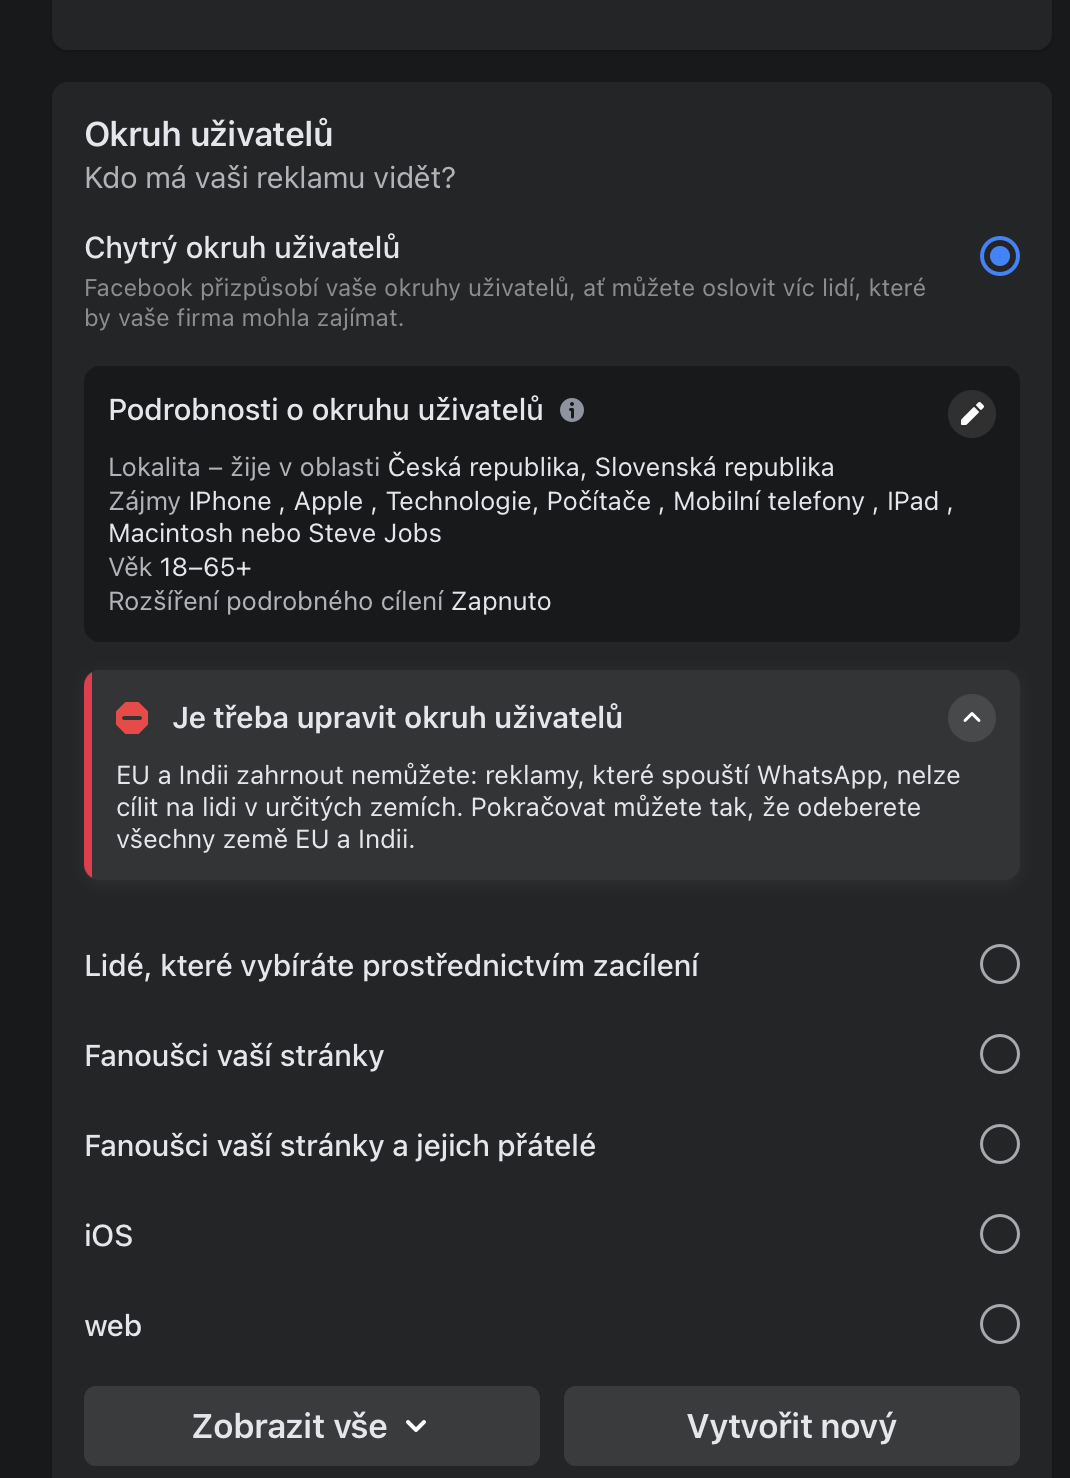Click the iOS audience label
The image size is (1070, 1478).
(x=109, y=1236)
